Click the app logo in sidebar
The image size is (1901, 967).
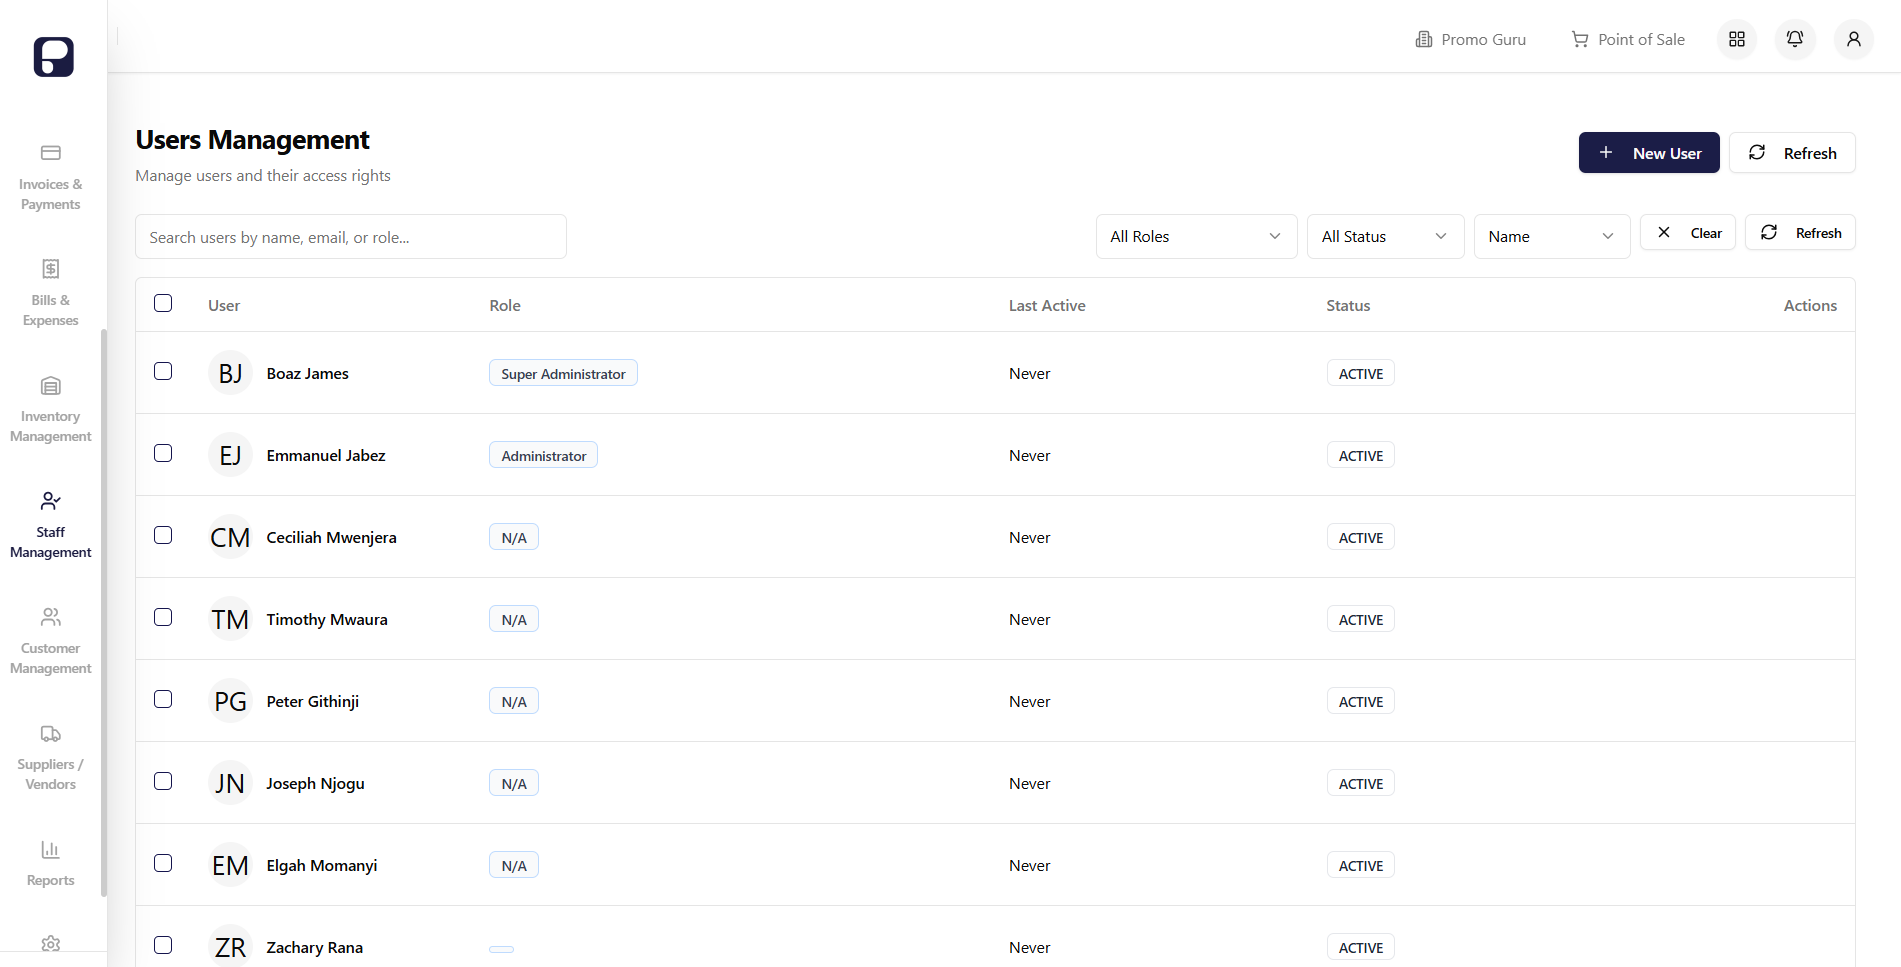click(53, 57)
